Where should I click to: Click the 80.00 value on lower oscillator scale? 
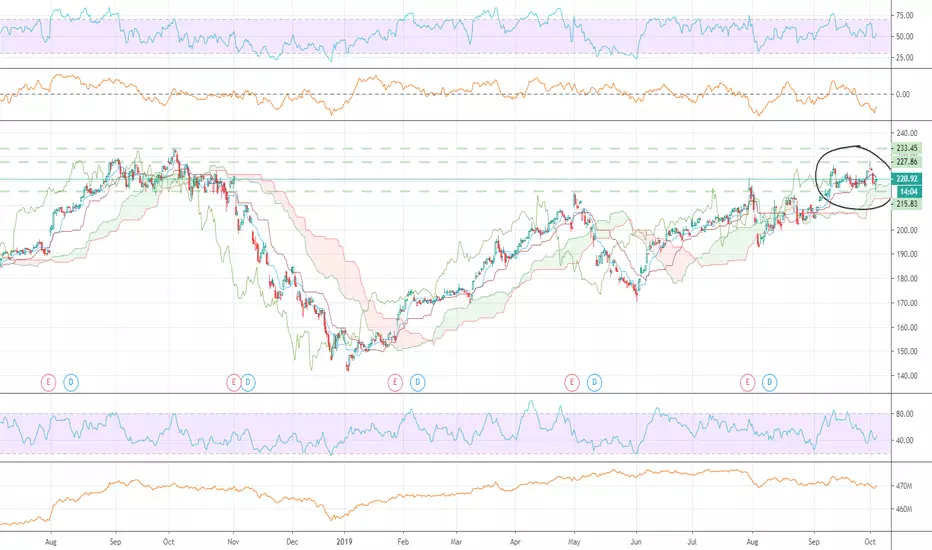coord(905,414)
